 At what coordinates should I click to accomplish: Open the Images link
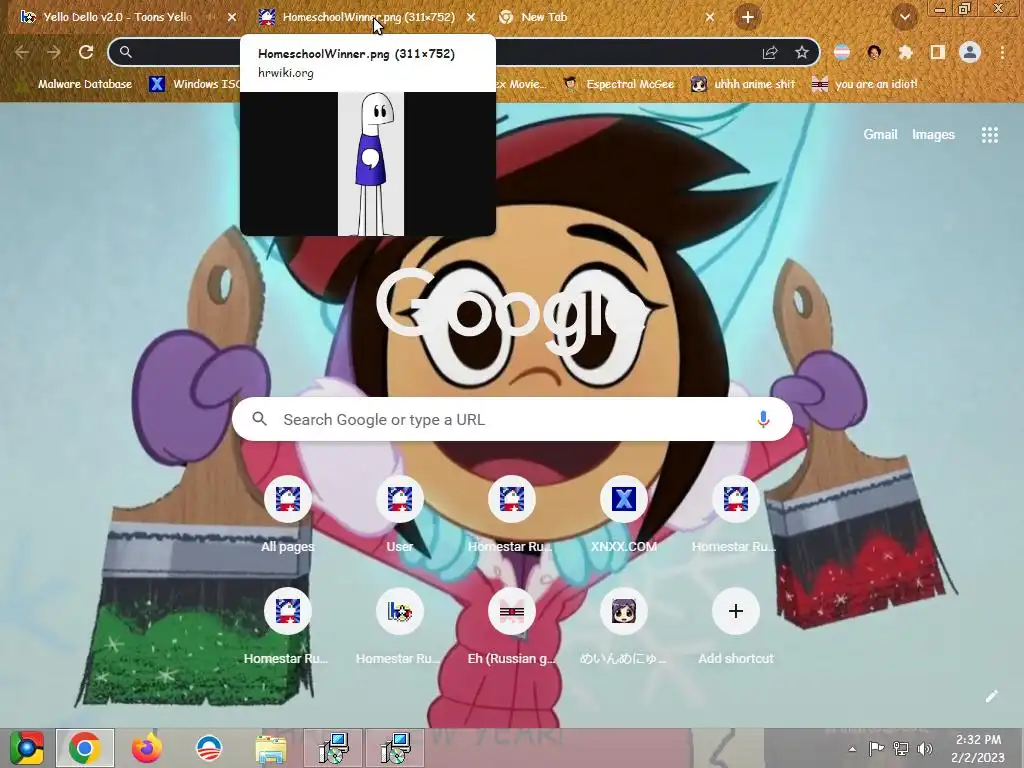(933, 135)
